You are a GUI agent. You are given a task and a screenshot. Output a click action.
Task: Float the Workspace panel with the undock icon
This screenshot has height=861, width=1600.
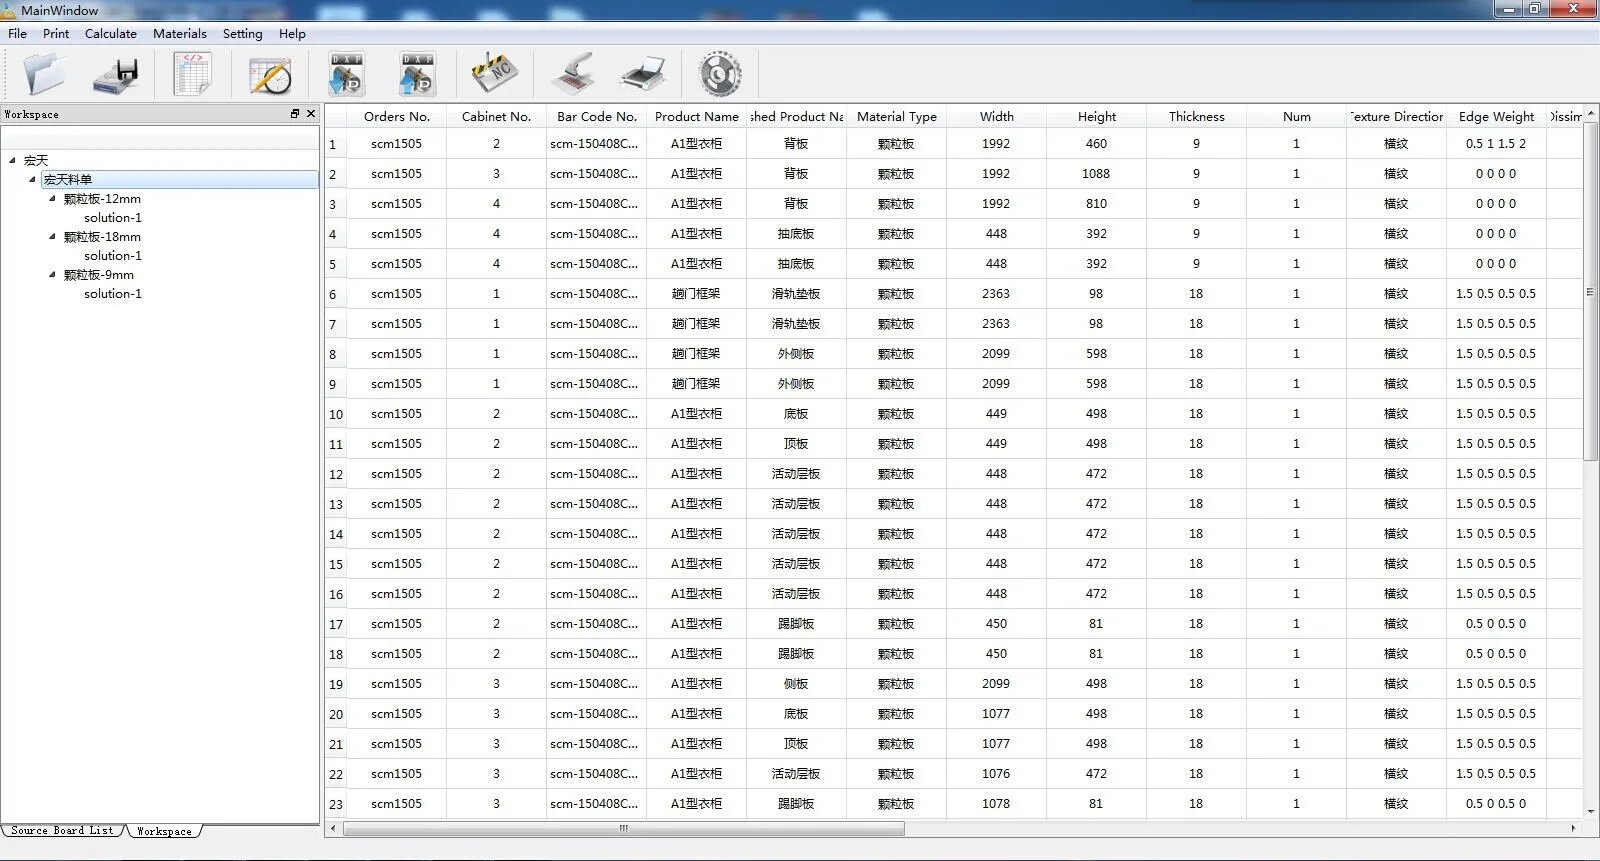tap(295, 114)
